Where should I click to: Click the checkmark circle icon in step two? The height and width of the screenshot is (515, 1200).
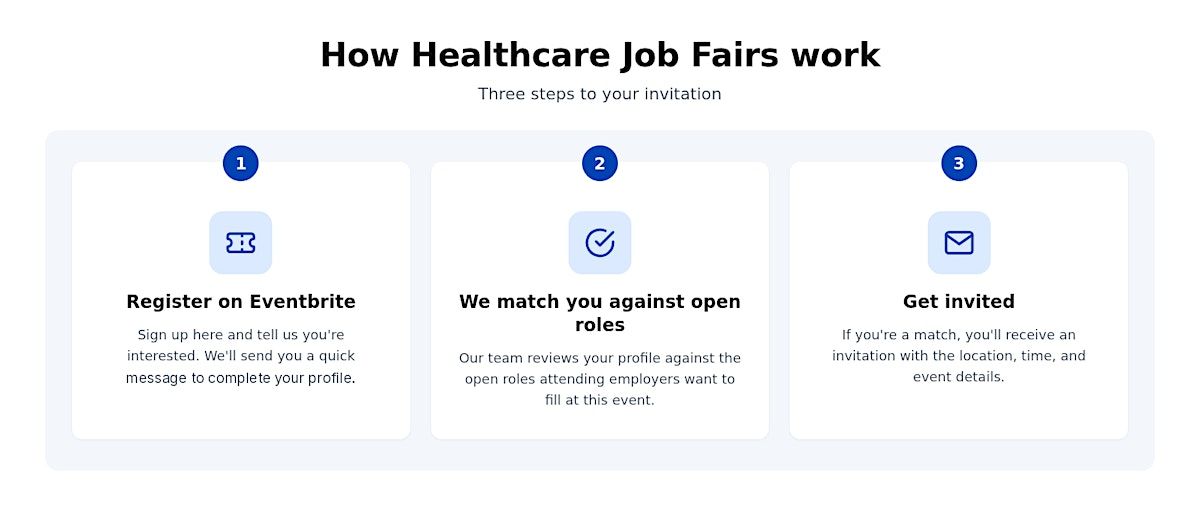pos(600,243)
